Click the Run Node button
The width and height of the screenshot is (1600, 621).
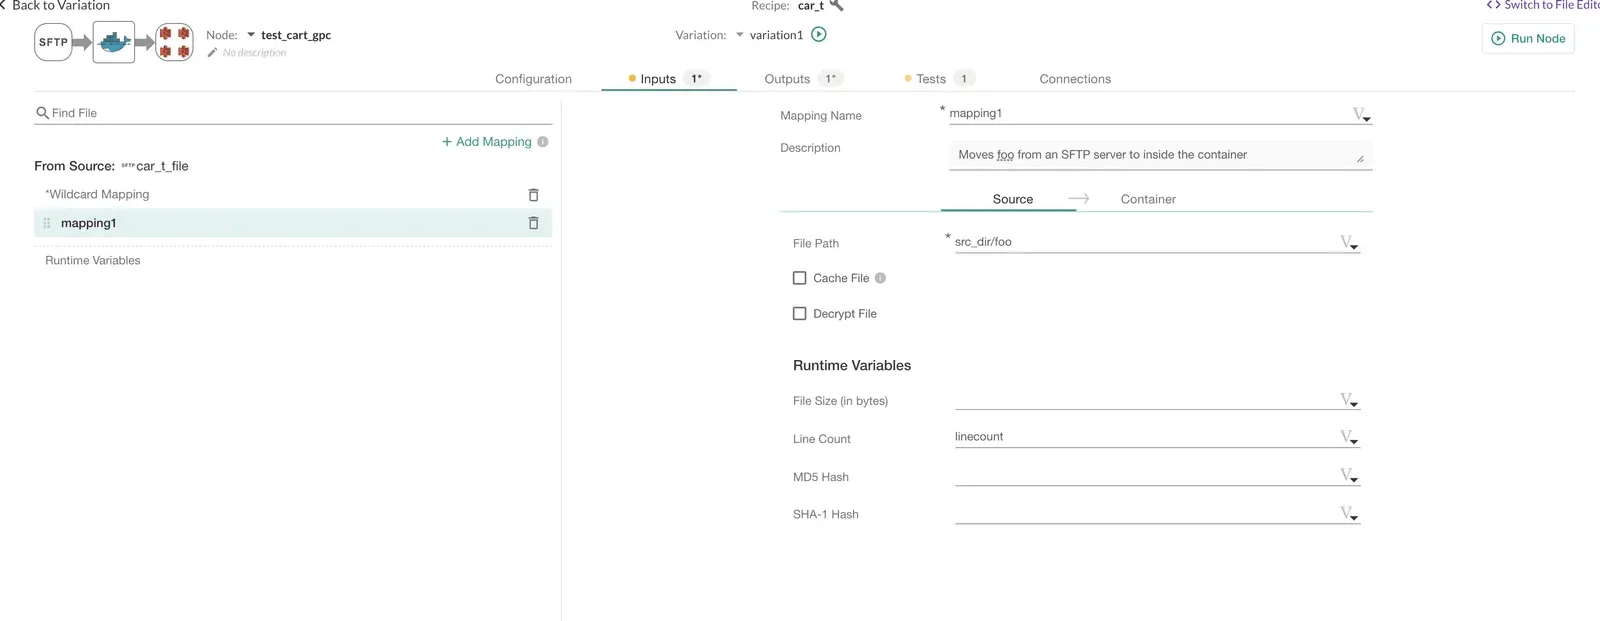point(1527,39)
